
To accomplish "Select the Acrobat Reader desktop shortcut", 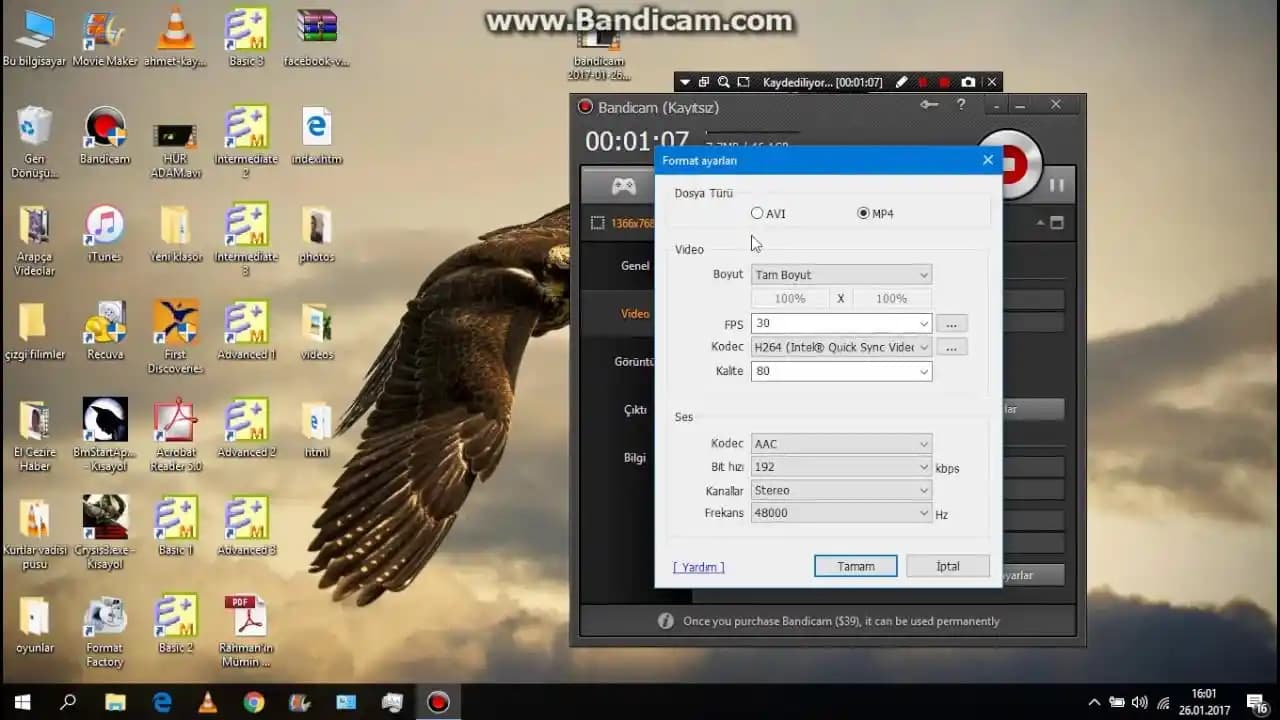I will (175, 436).
